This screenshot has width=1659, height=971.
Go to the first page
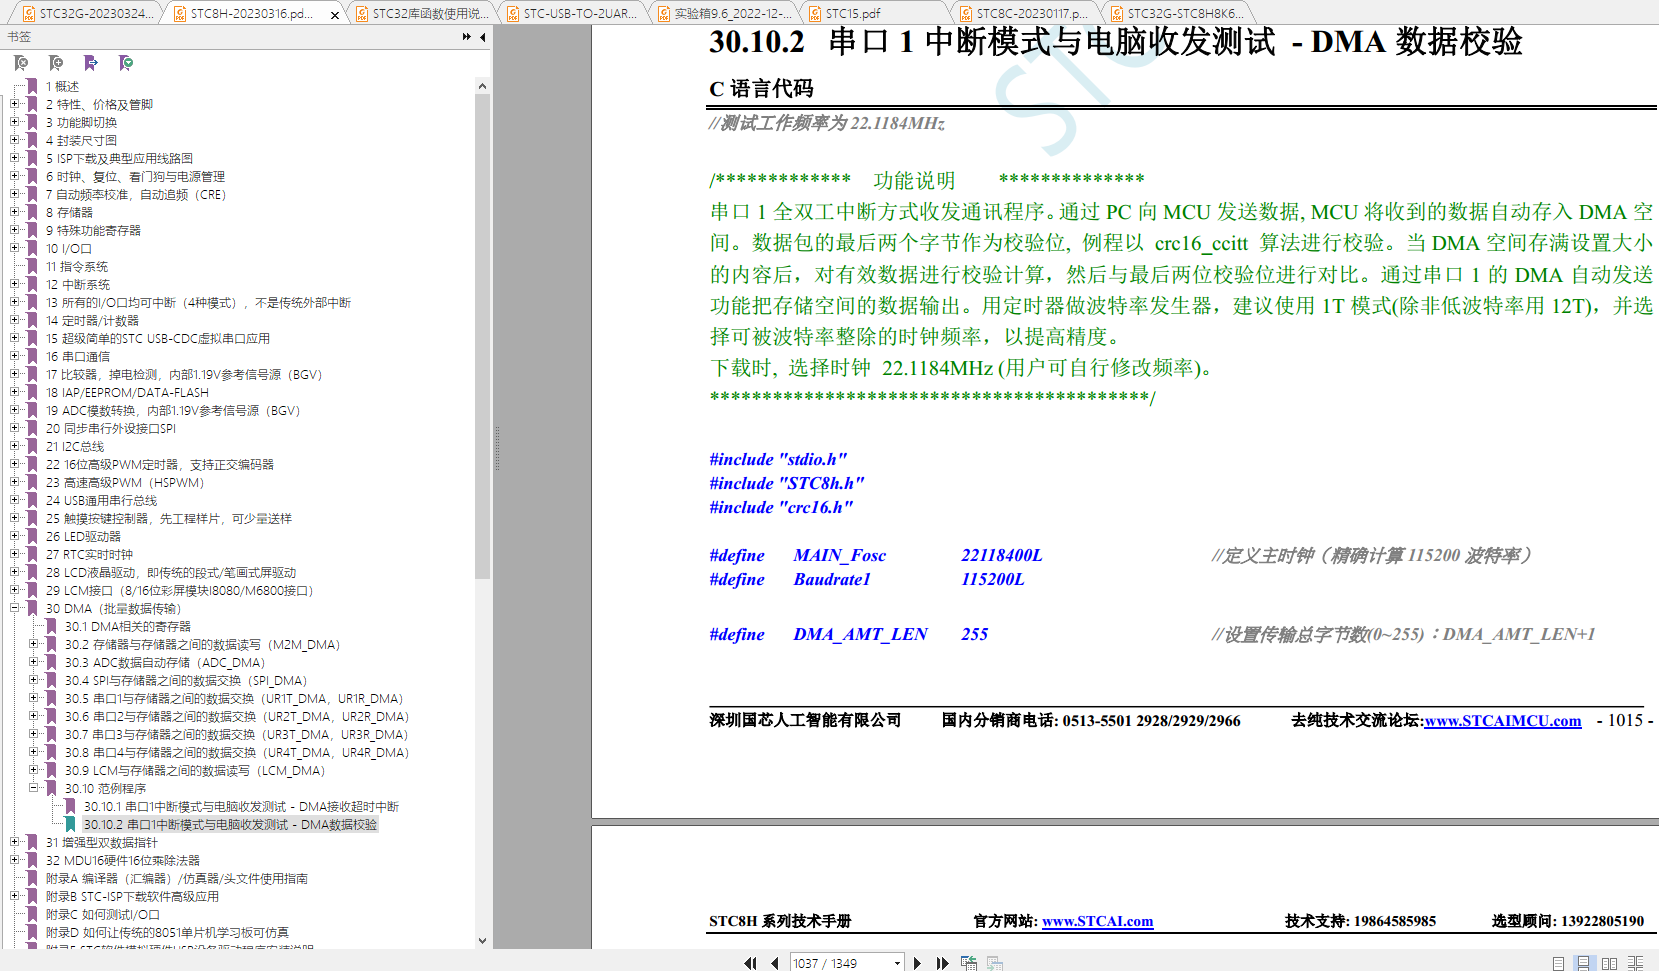[750, 963]
